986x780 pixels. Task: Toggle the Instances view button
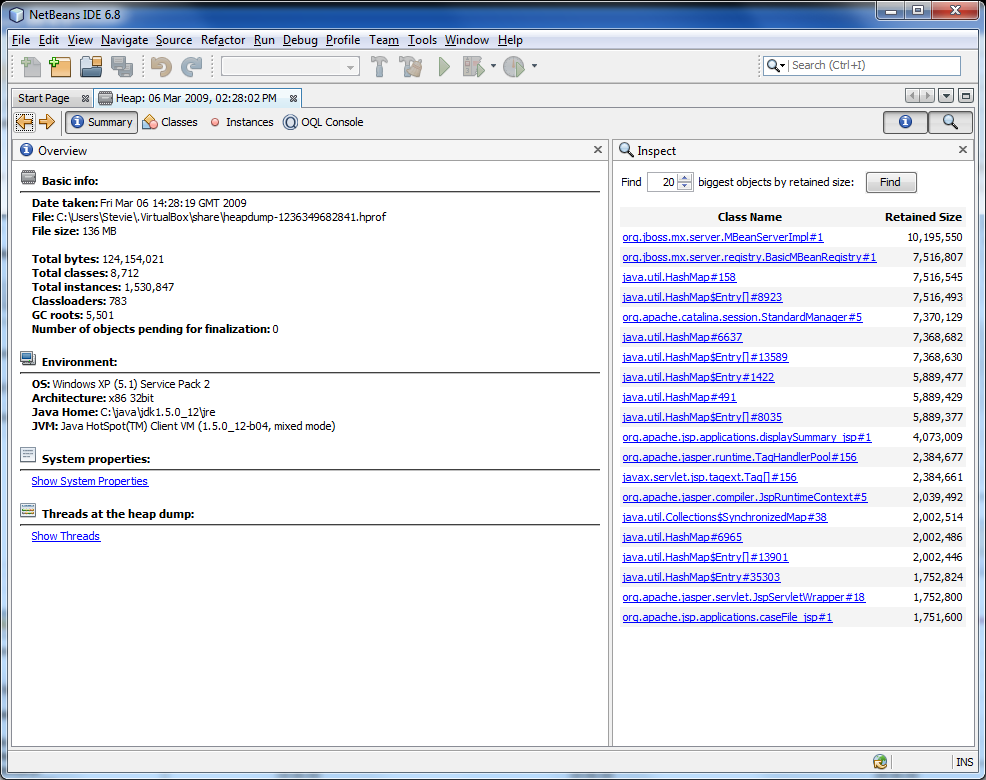coord(242,122)
